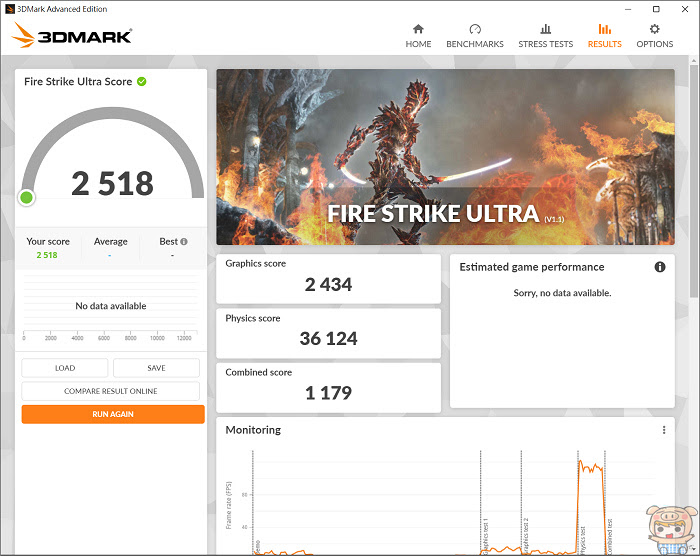The height and width of the screenshot is (556, 700).
Task: Click the Fire Strike Ultra banner image
Action: coord(445,157)
